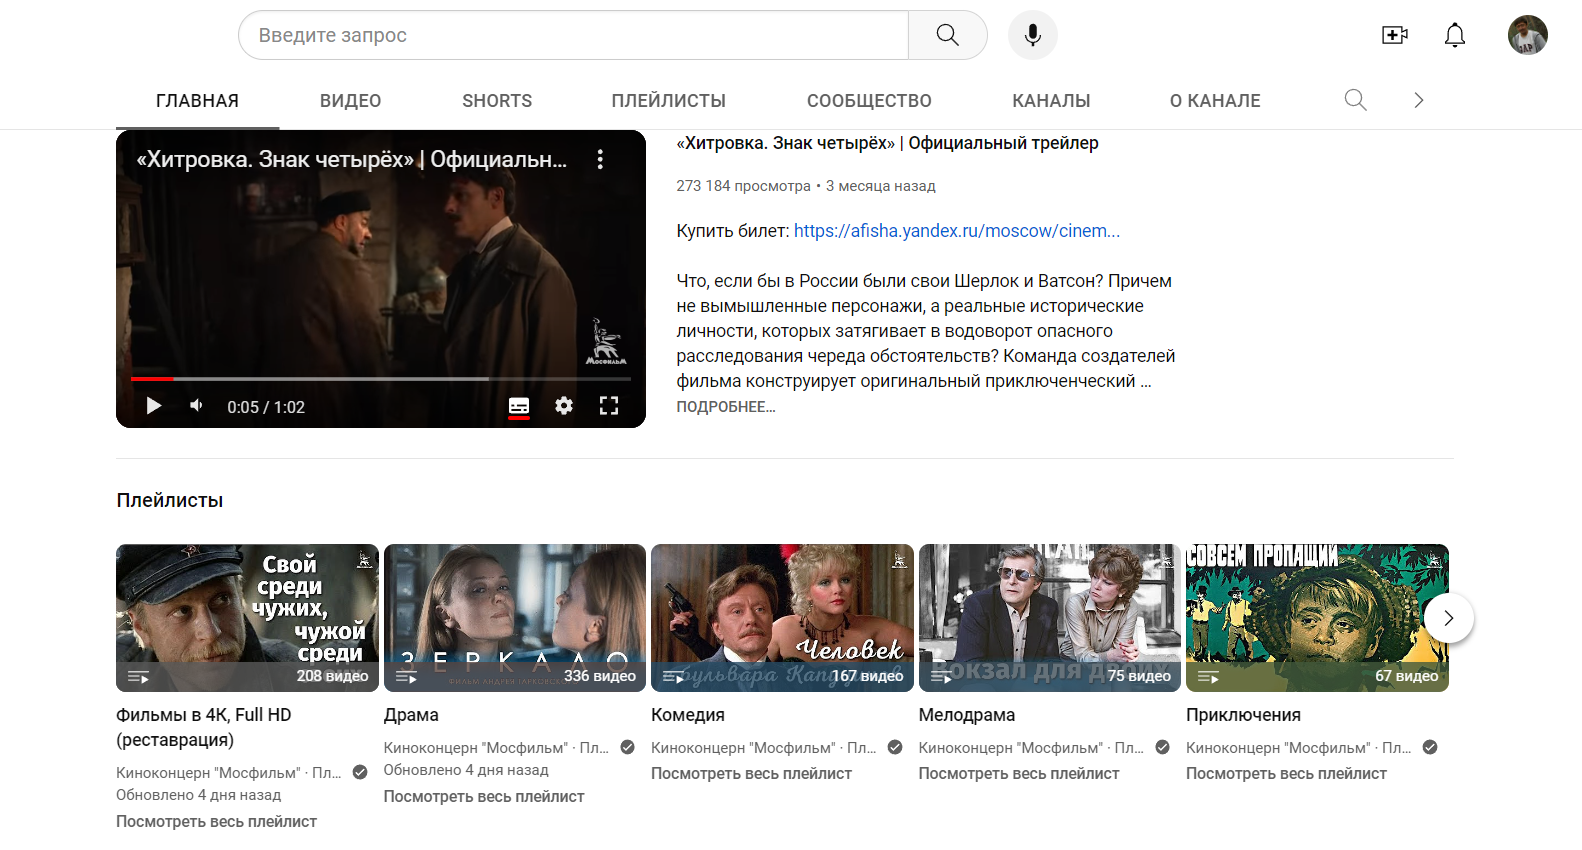Follow the afisha.yandex.ru ticket link
The image size is (1582, 850).
point(957,231)
